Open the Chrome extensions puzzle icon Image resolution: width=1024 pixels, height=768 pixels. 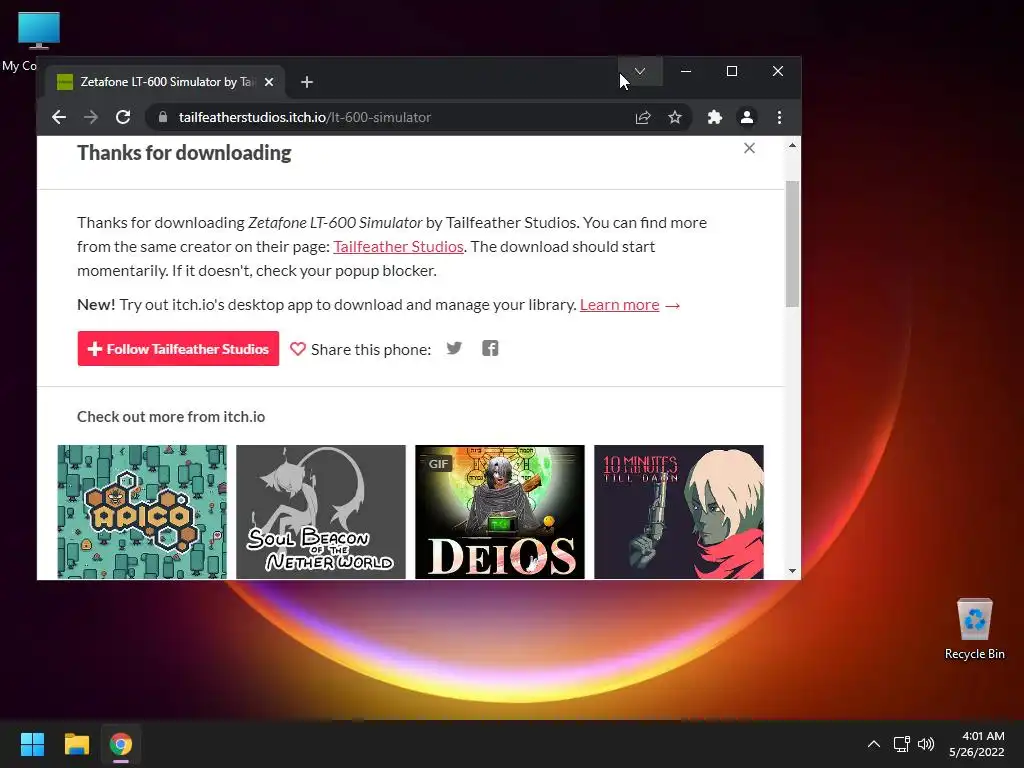[x=715, y=118]
